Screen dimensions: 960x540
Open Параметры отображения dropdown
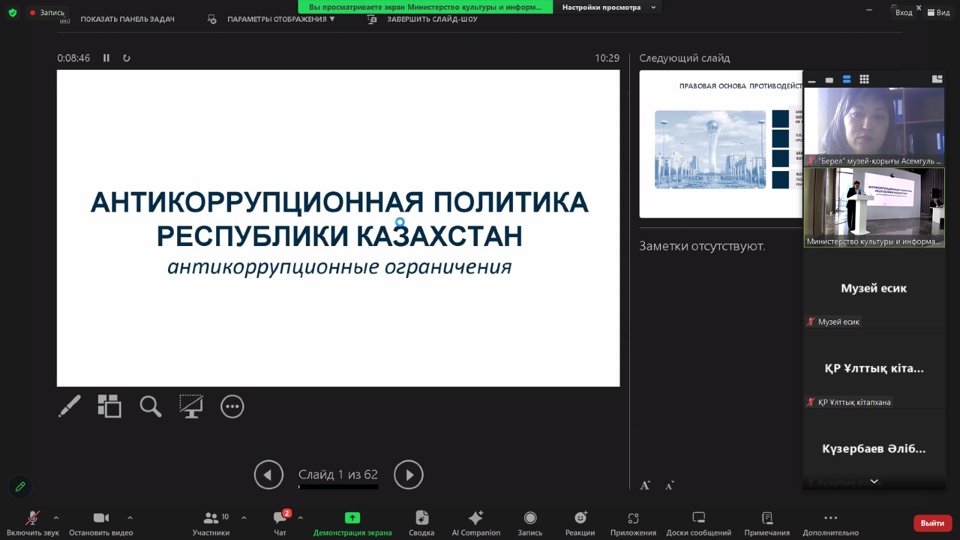[280, 19]
